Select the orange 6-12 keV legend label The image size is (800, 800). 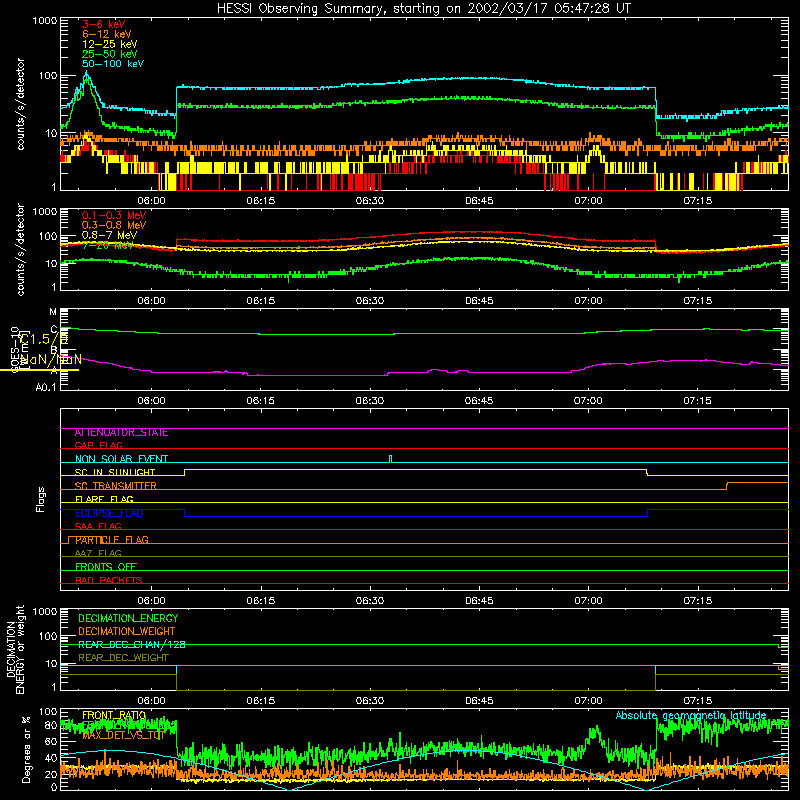coord(107,34)
